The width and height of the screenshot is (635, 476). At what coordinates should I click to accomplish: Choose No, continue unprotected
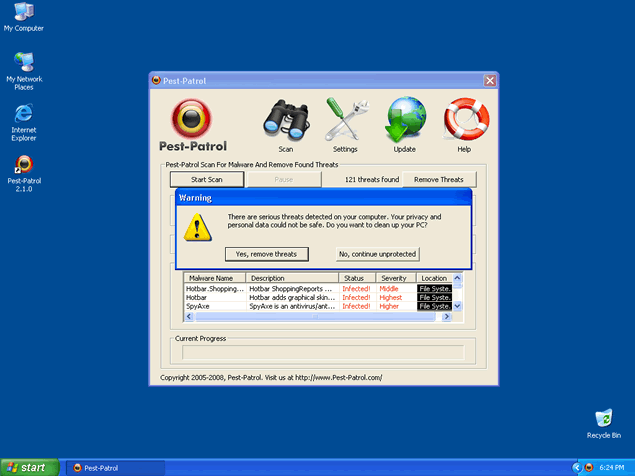coord(377,254)
